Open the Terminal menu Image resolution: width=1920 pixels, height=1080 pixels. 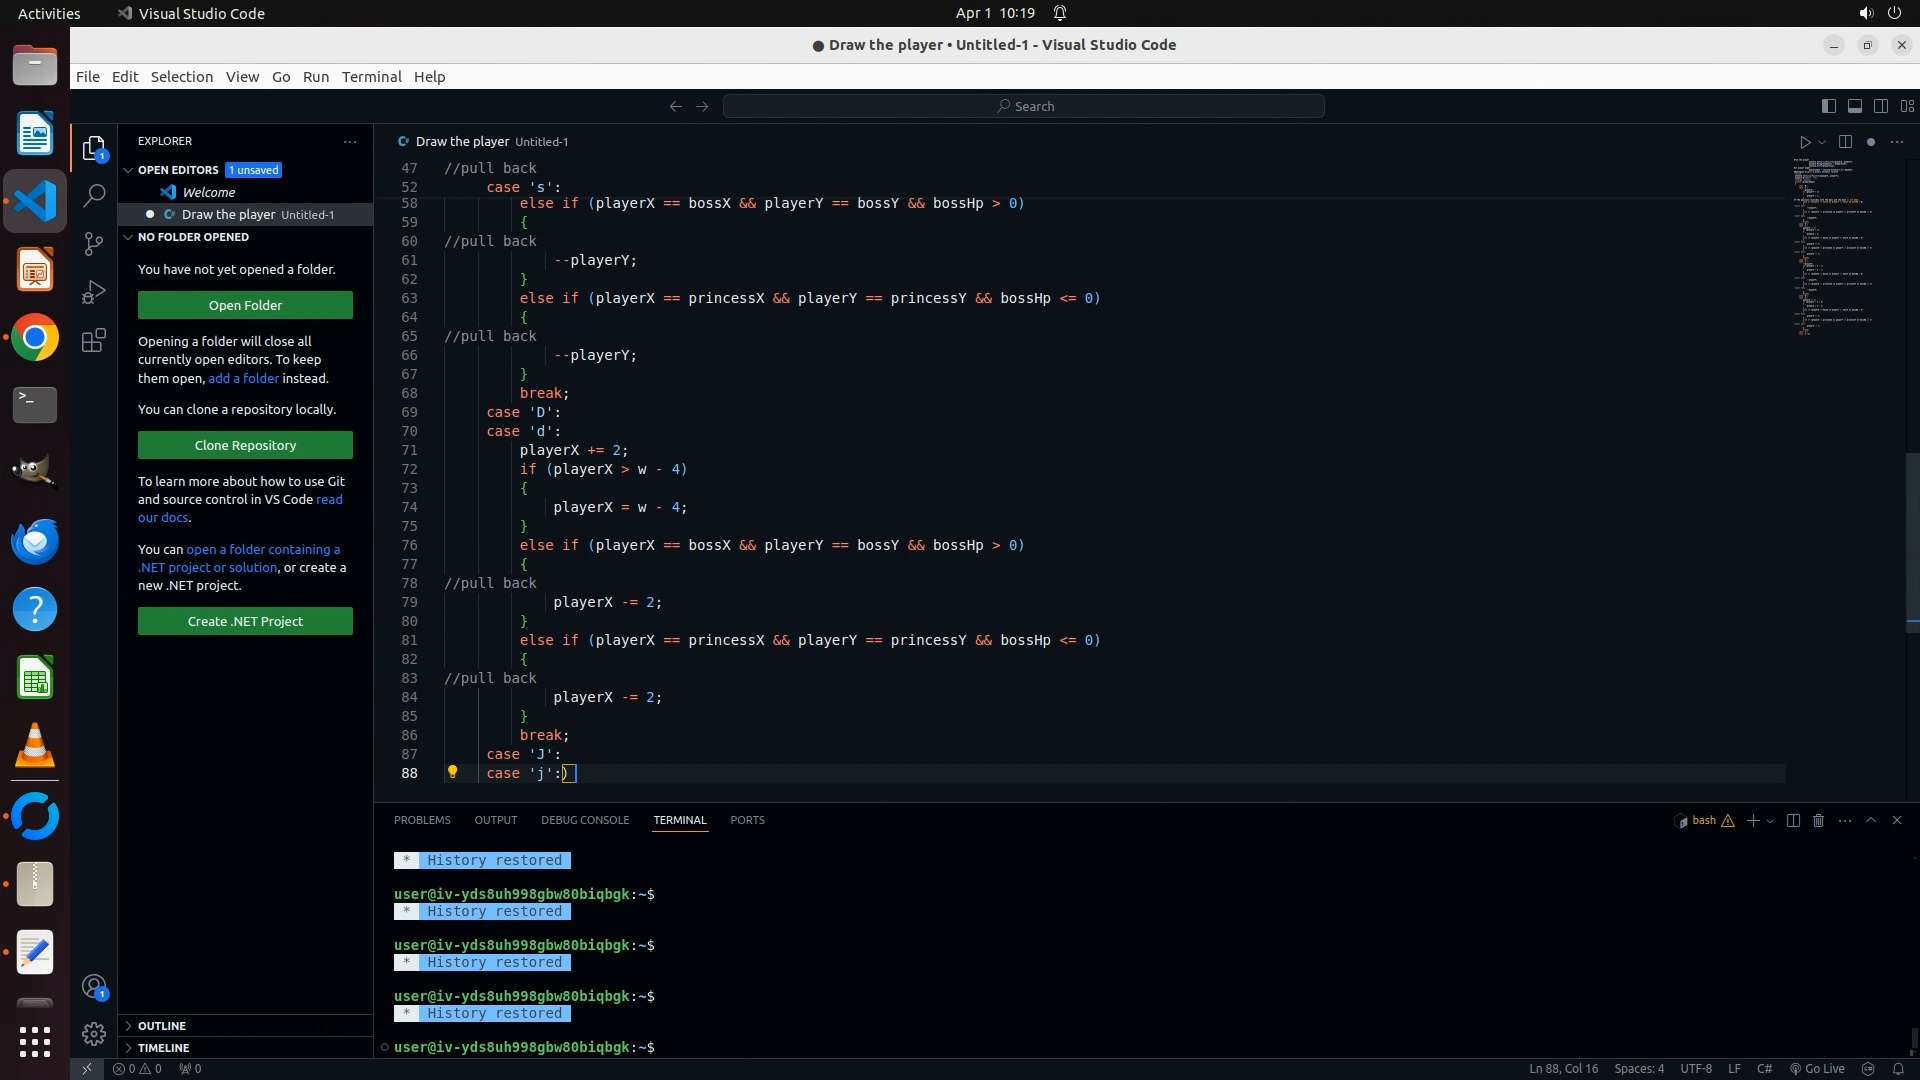pyautogui.click(x=371, y=77)
